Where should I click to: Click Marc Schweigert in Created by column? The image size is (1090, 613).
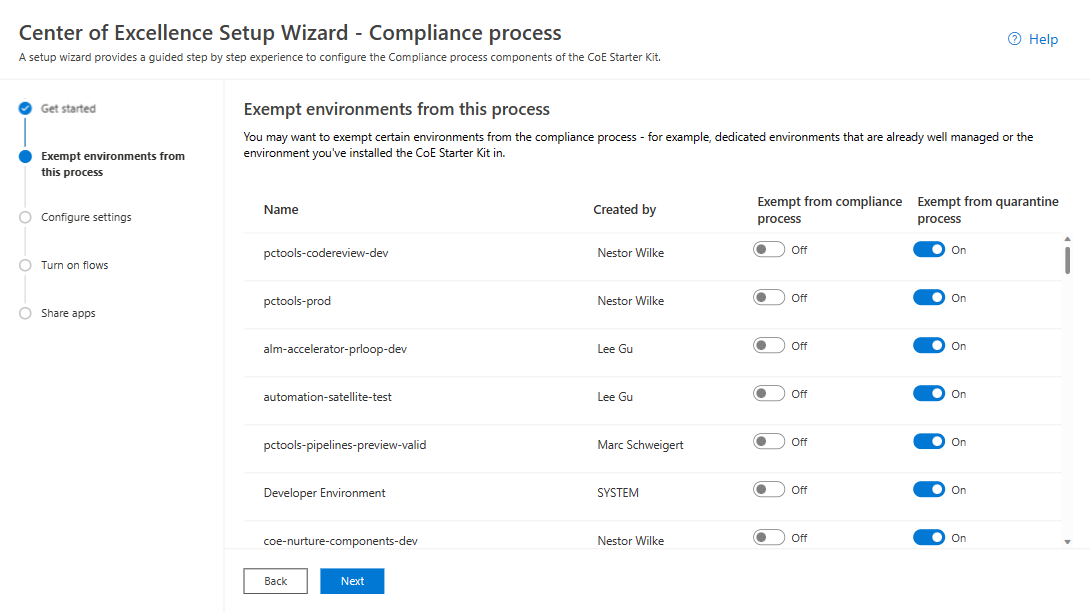pyautogui.click(x=640, y=445)
